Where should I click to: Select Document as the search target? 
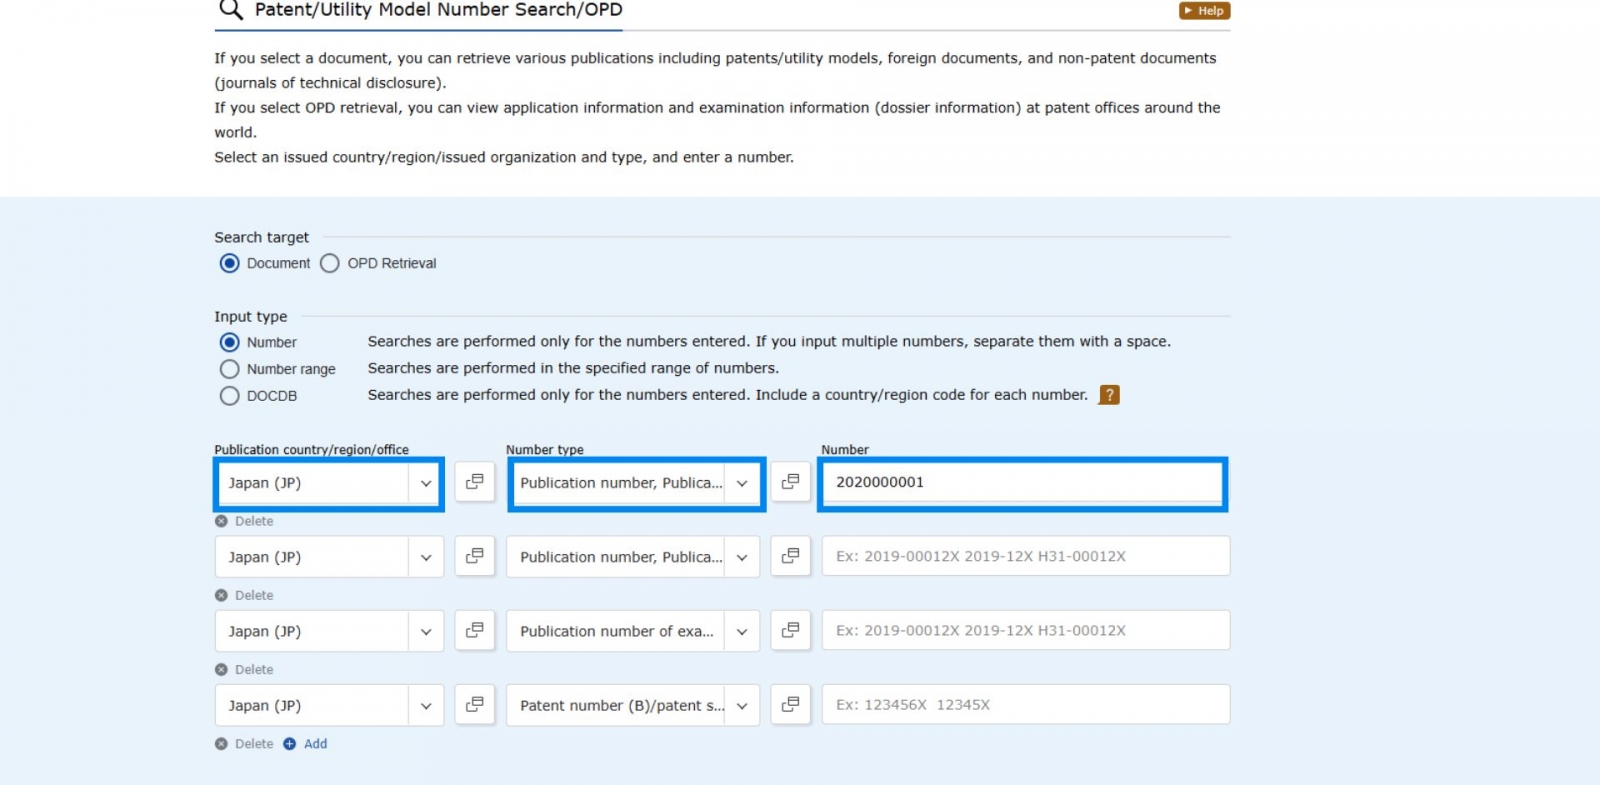point(230,263)
